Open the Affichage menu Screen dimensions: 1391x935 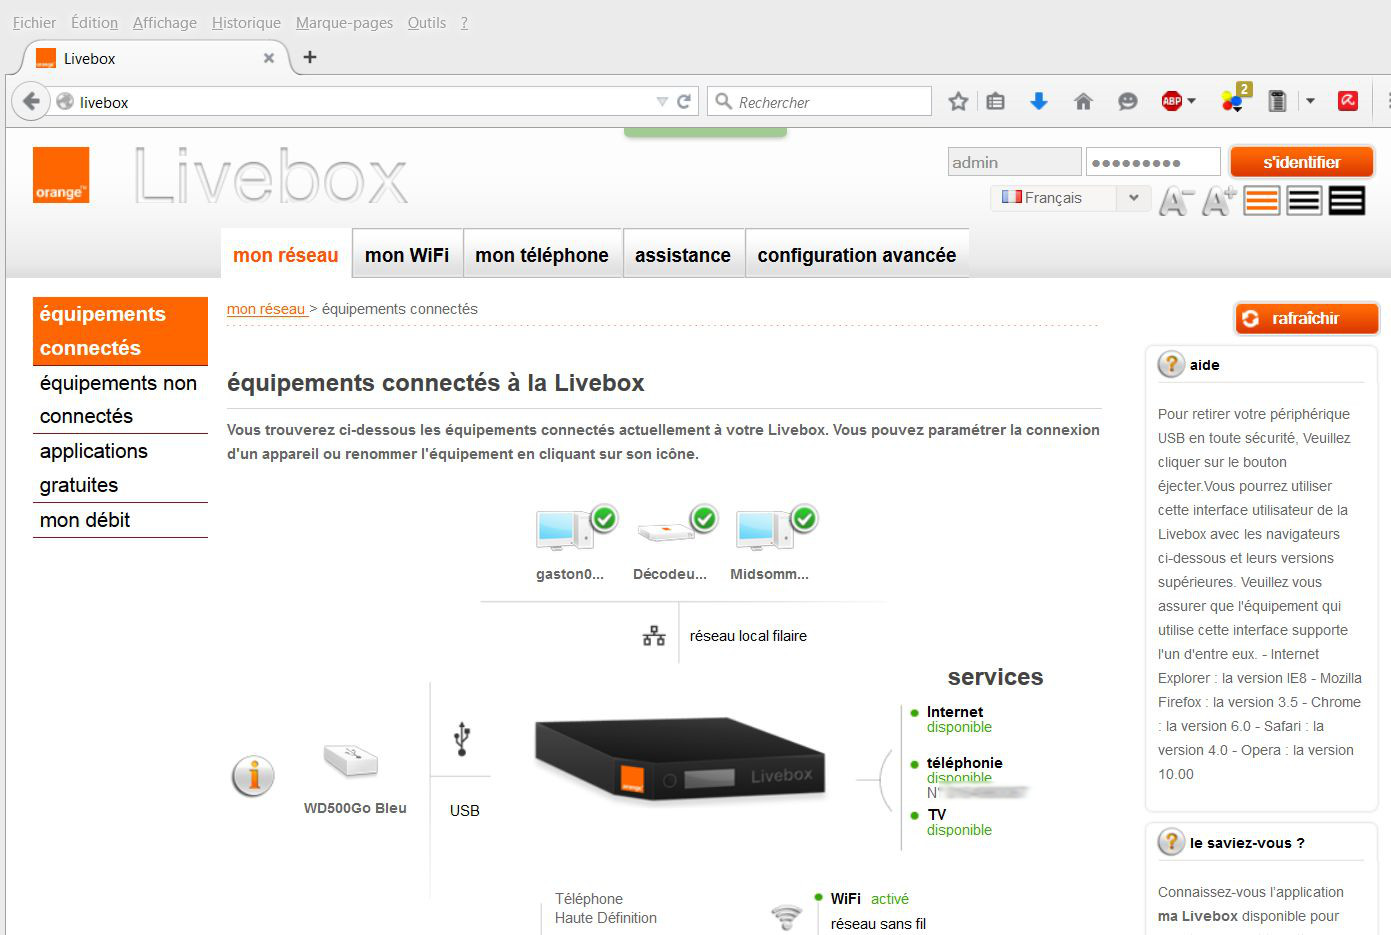point(165,23)
